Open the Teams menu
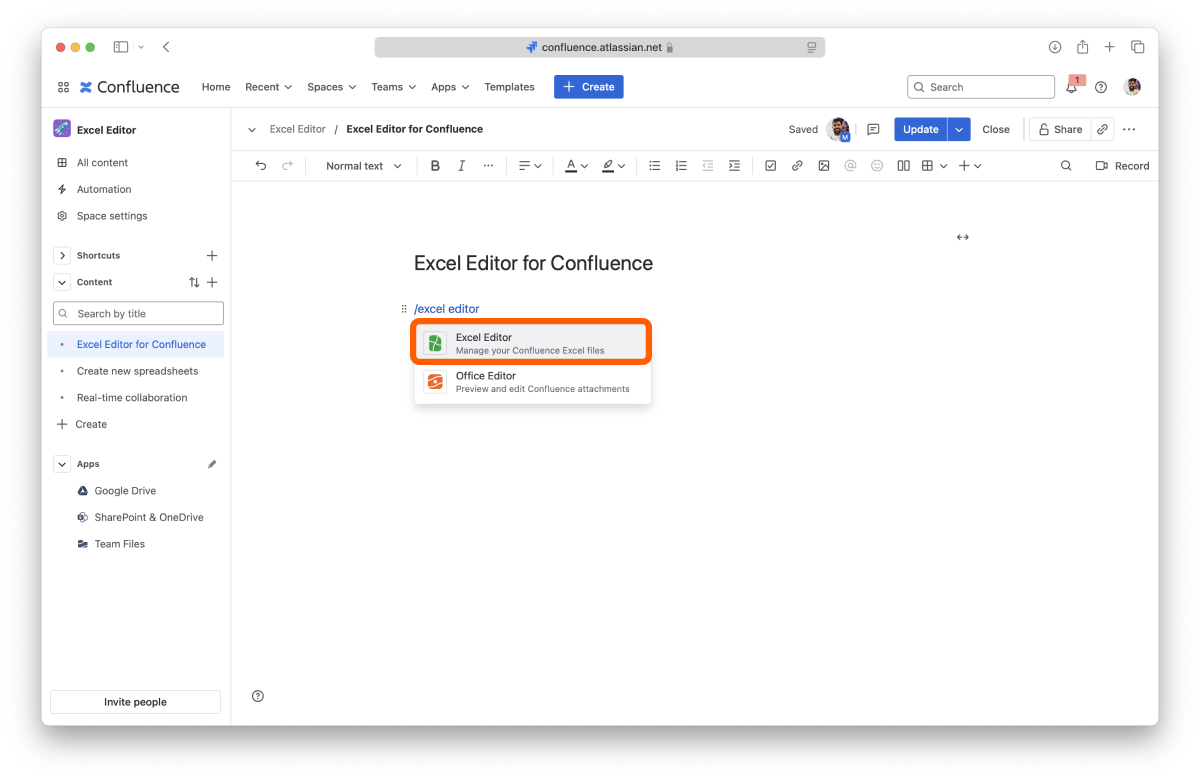The height and width of the screenshot is (780, 1200). pos(393,87)
